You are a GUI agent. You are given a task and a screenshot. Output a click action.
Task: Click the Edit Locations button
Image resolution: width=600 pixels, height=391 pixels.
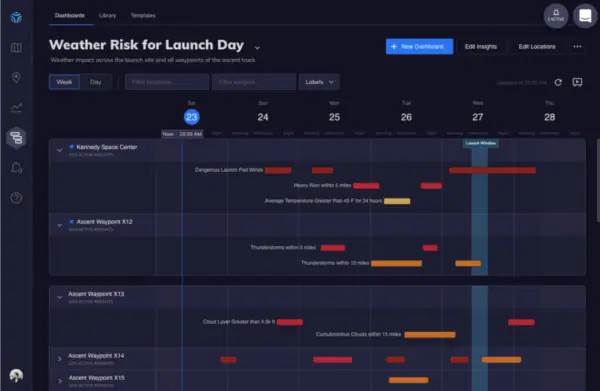[x=537, y=47]
